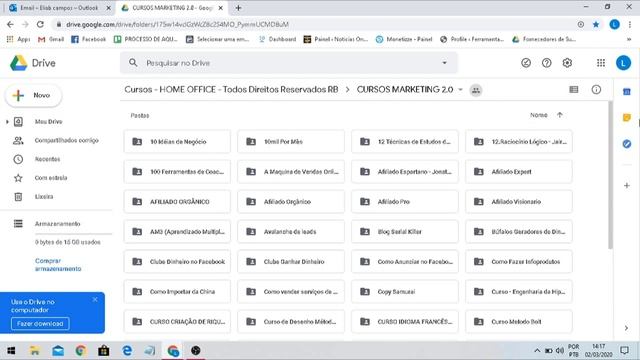Viewport: 640px width, 360px height.
Task: Close the CURSOS MARKETING 2.0 browser tab
Action: tap(220, 8)
